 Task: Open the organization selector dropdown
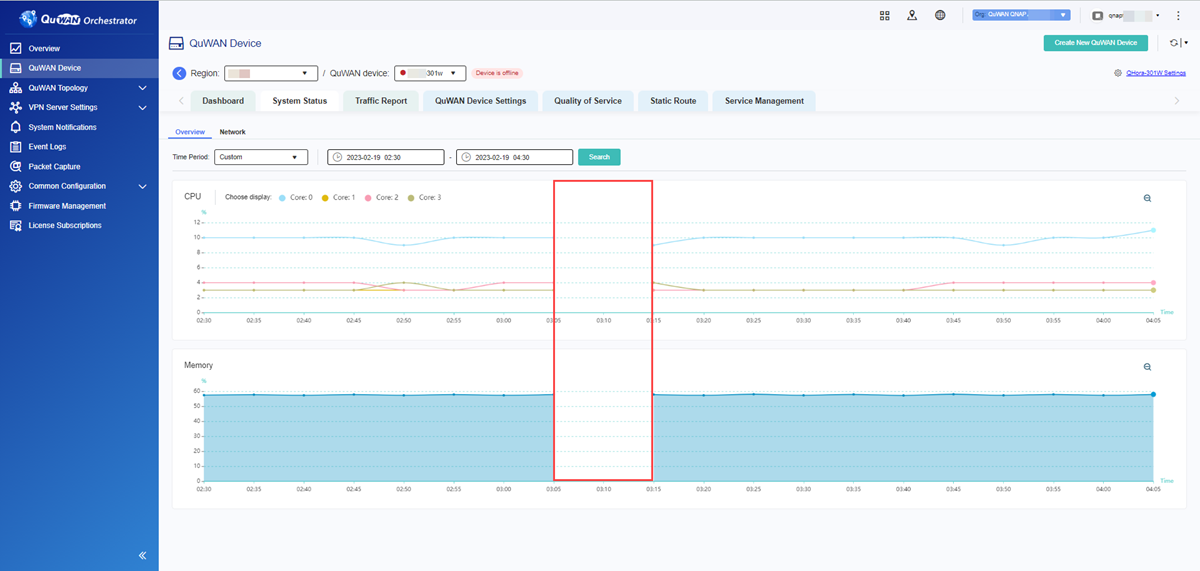point(1021,15)
